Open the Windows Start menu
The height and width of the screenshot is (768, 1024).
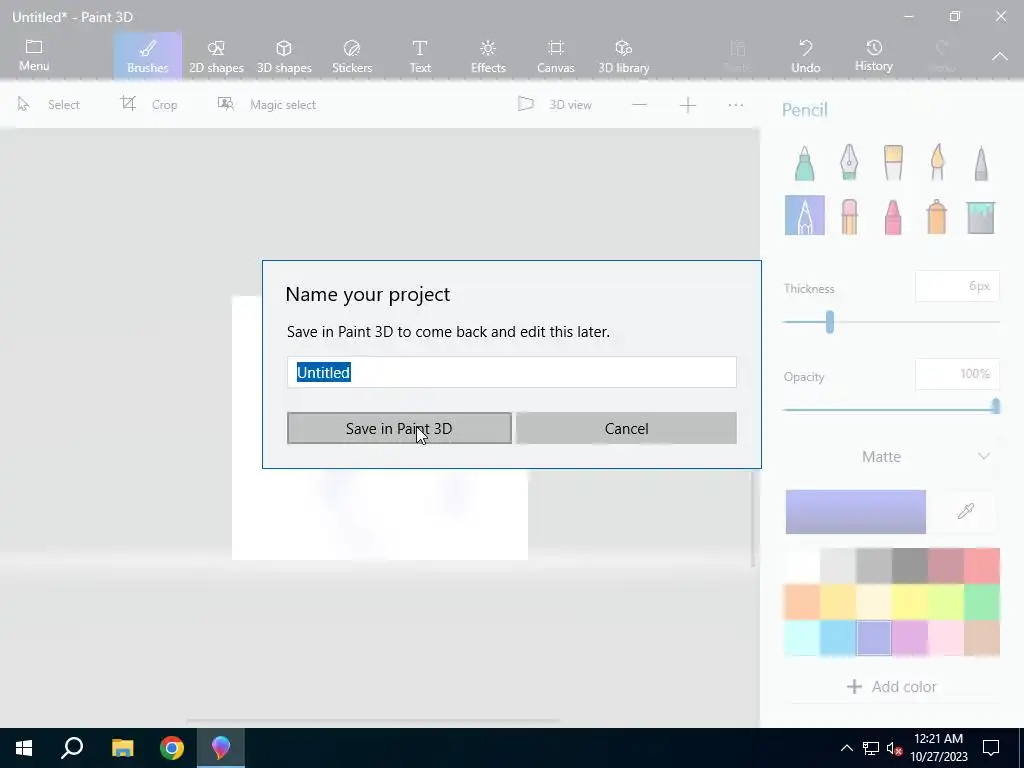pyautogui.click(x=24, y=748)
